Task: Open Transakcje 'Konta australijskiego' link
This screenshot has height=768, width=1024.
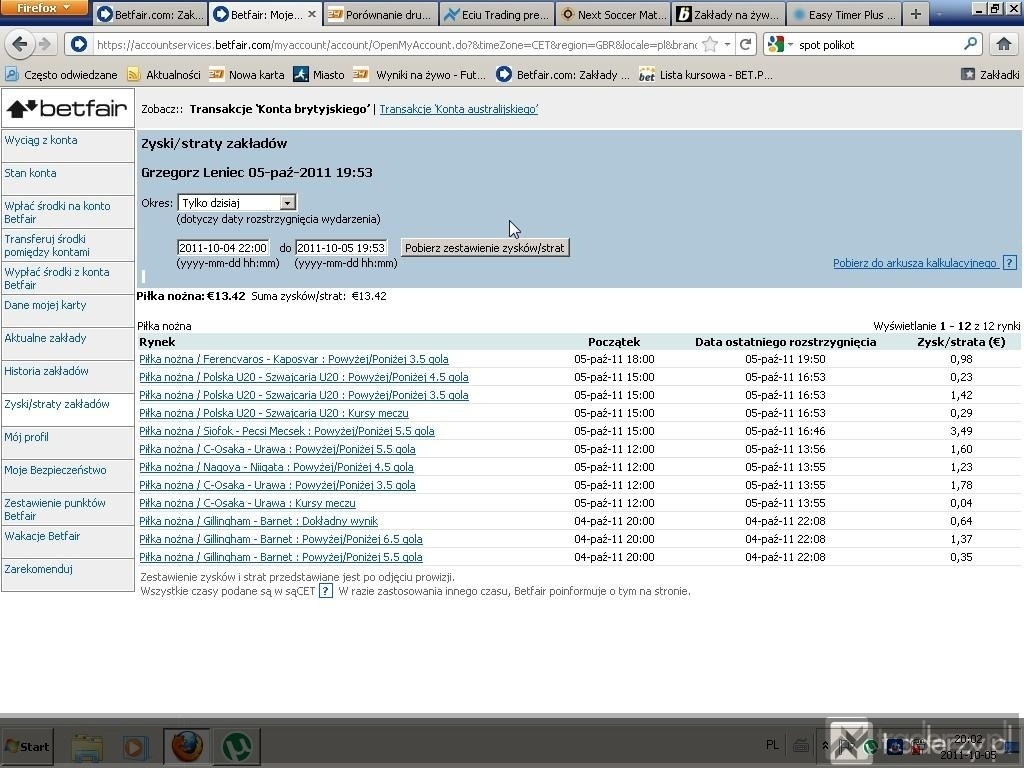Action: (x=458, y=109)
